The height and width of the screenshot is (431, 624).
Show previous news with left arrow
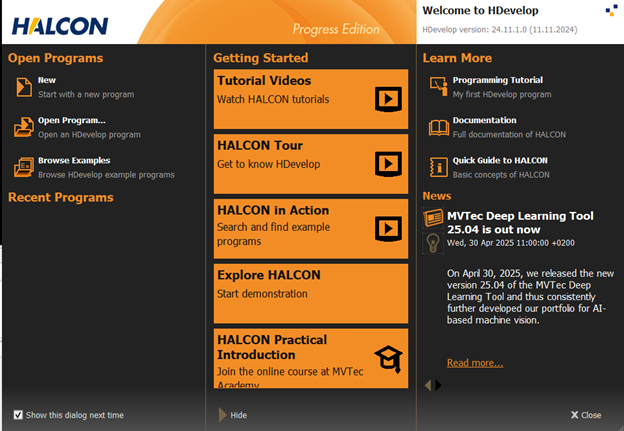click(x=428, y=385)
